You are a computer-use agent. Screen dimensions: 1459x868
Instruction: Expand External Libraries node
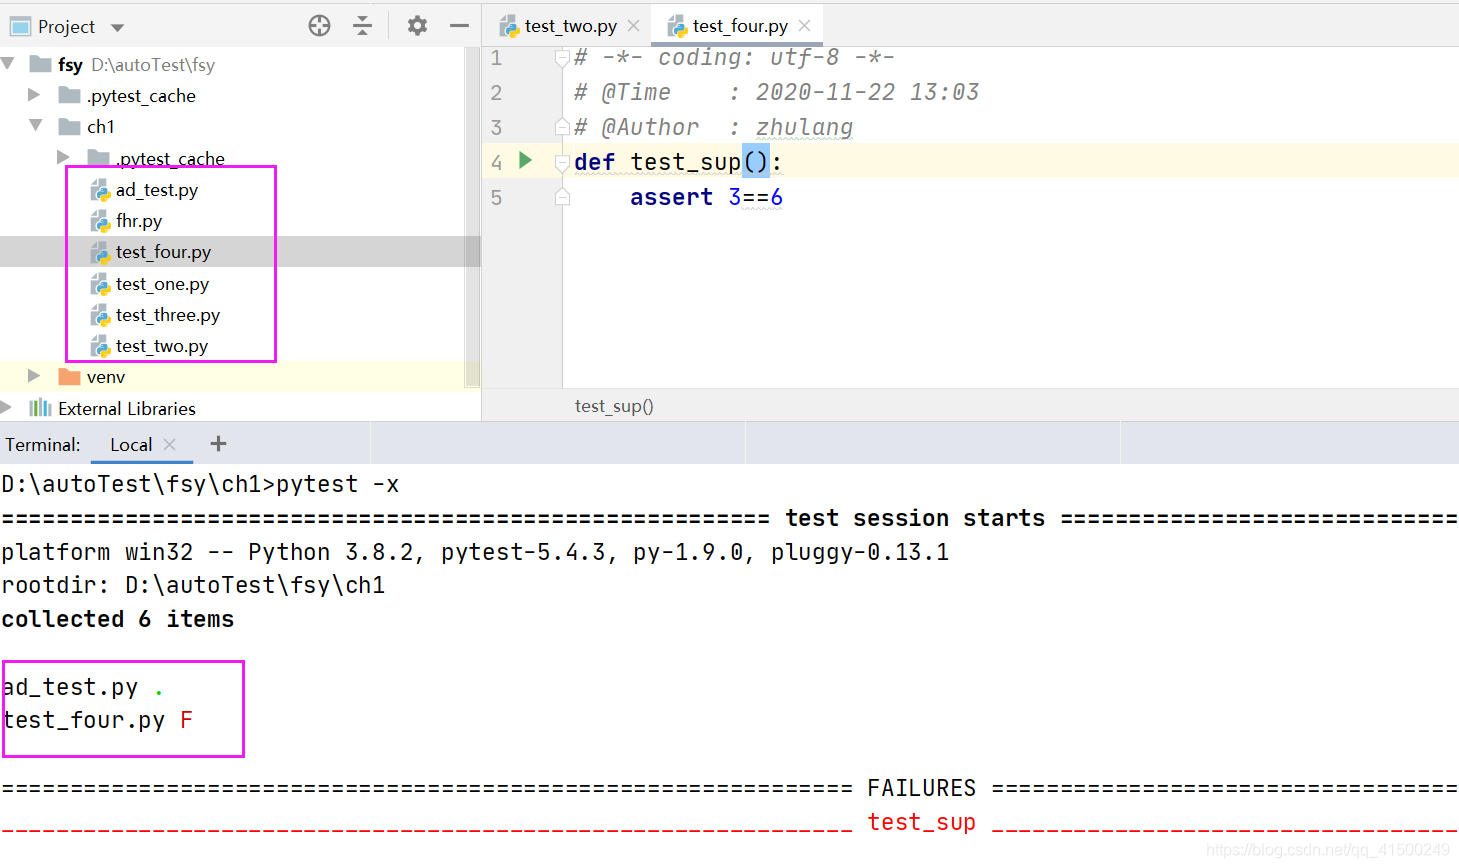pyautogui.click(x=7, y=407)
